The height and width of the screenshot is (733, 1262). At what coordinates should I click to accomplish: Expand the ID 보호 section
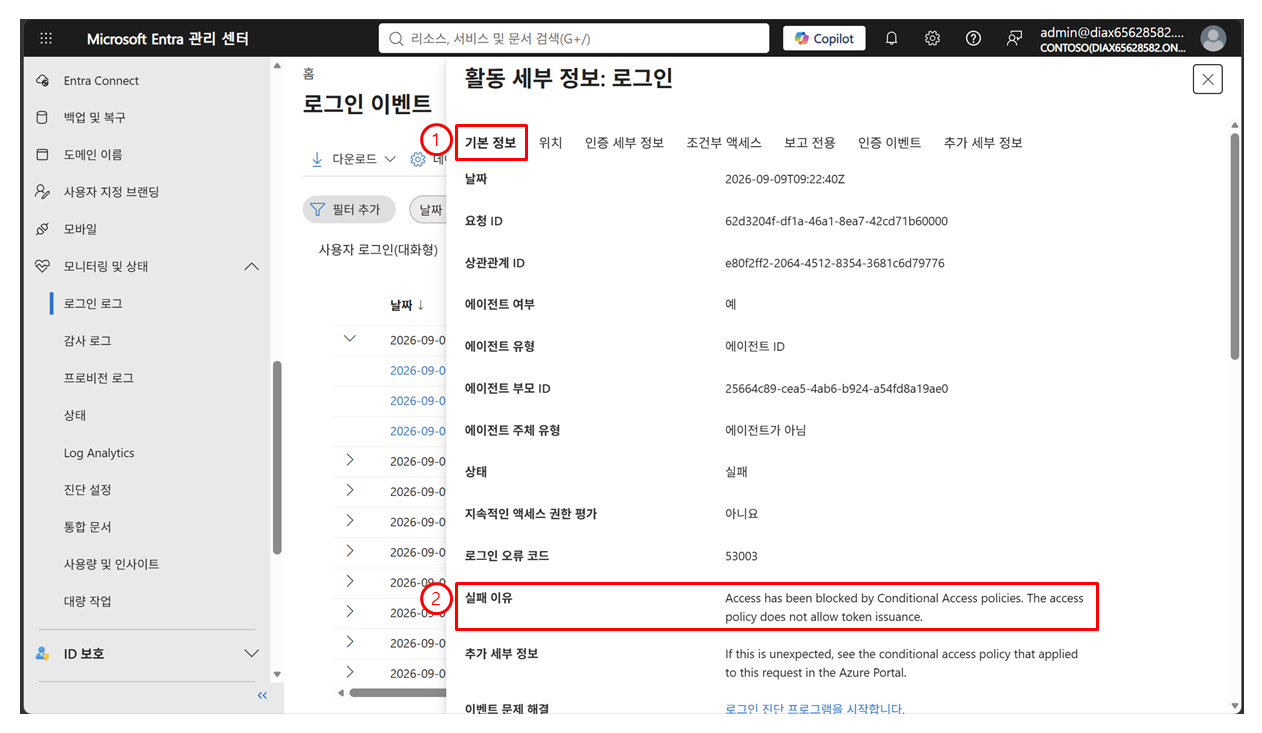point(252,653)
